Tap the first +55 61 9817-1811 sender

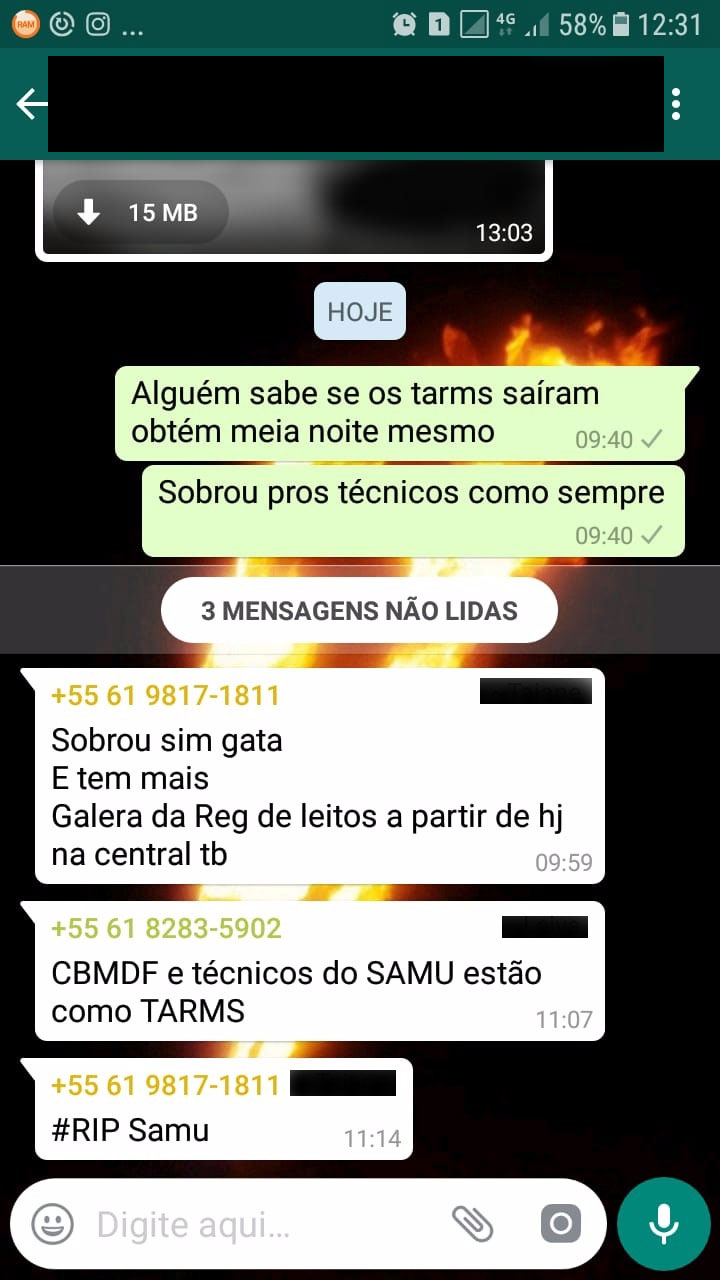coord(165,695)
